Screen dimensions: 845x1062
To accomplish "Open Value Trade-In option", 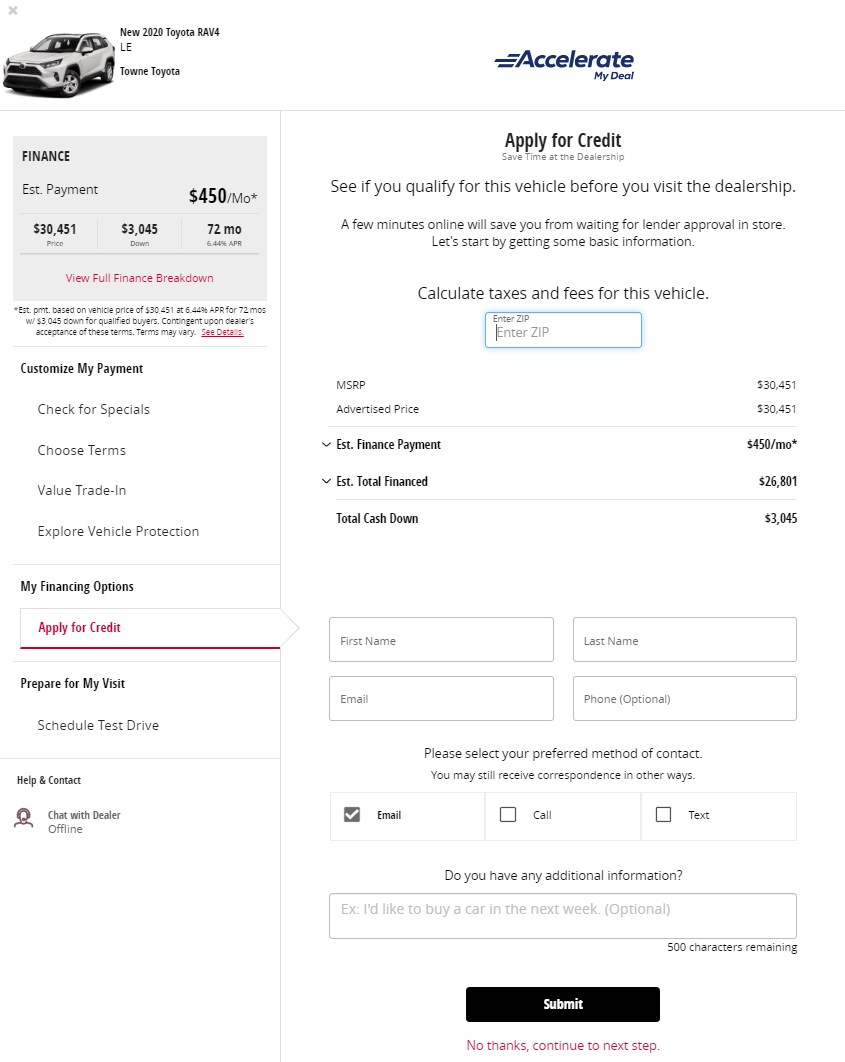I will [81, 490].
